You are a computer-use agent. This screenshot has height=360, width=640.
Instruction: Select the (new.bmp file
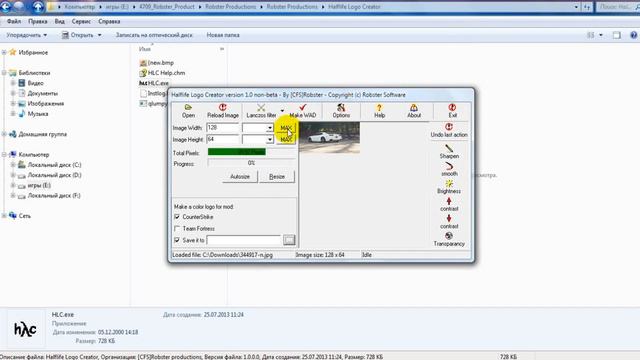pyautogui.click(x=160, y=62)
